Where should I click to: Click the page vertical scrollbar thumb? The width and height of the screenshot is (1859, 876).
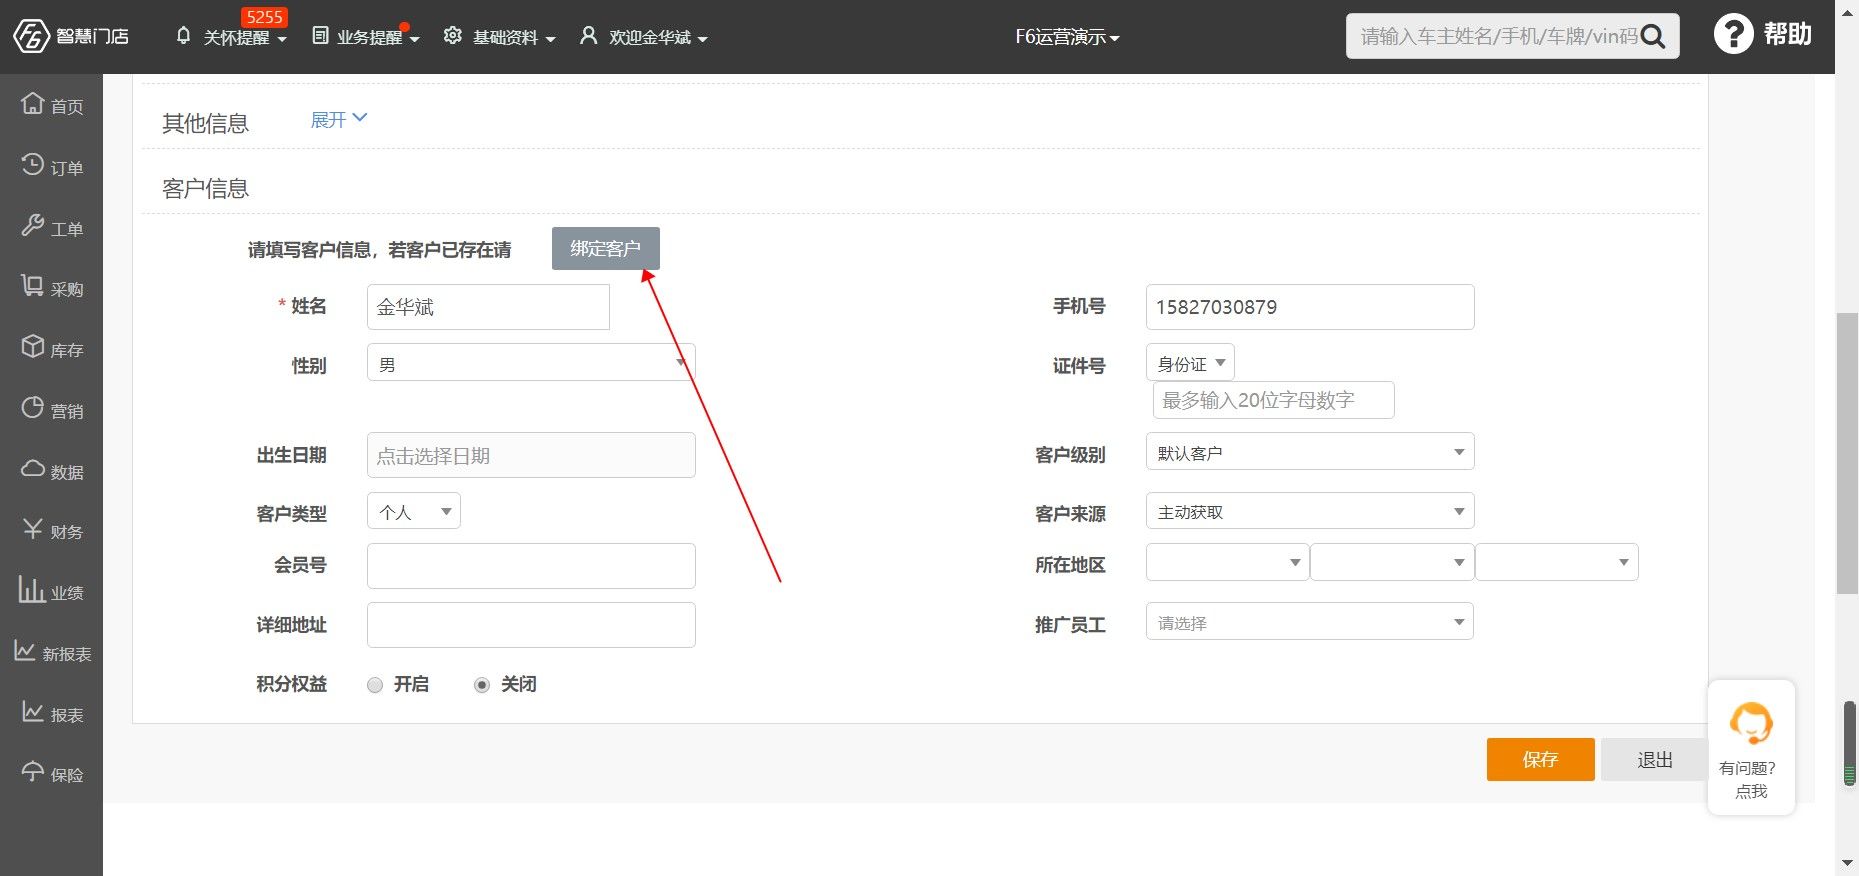tap(1847, 454)
